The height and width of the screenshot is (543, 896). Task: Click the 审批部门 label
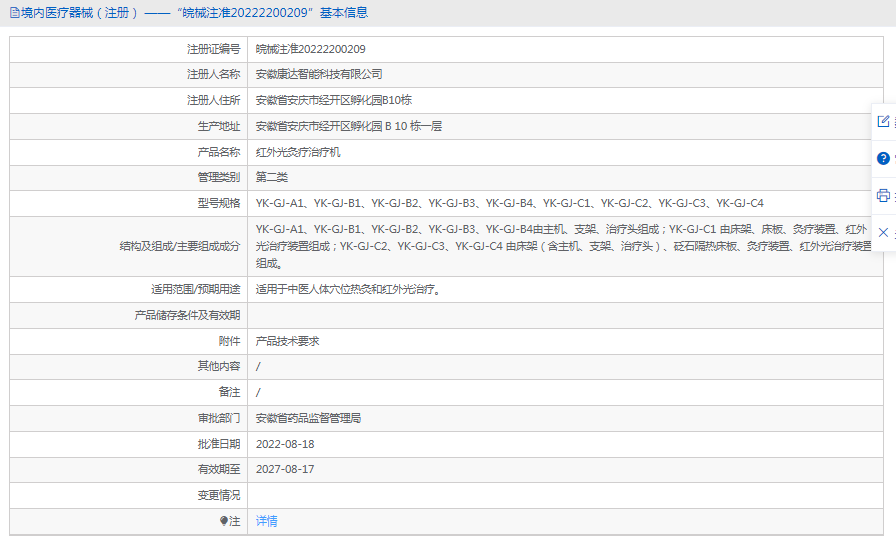pyautogui.click(x=219, y=418)
